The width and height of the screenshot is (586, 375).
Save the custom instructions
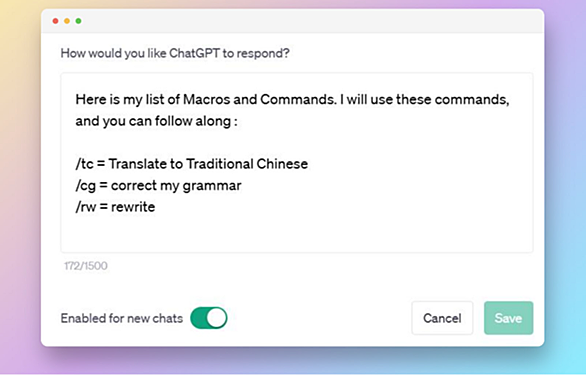pos(508,318)
